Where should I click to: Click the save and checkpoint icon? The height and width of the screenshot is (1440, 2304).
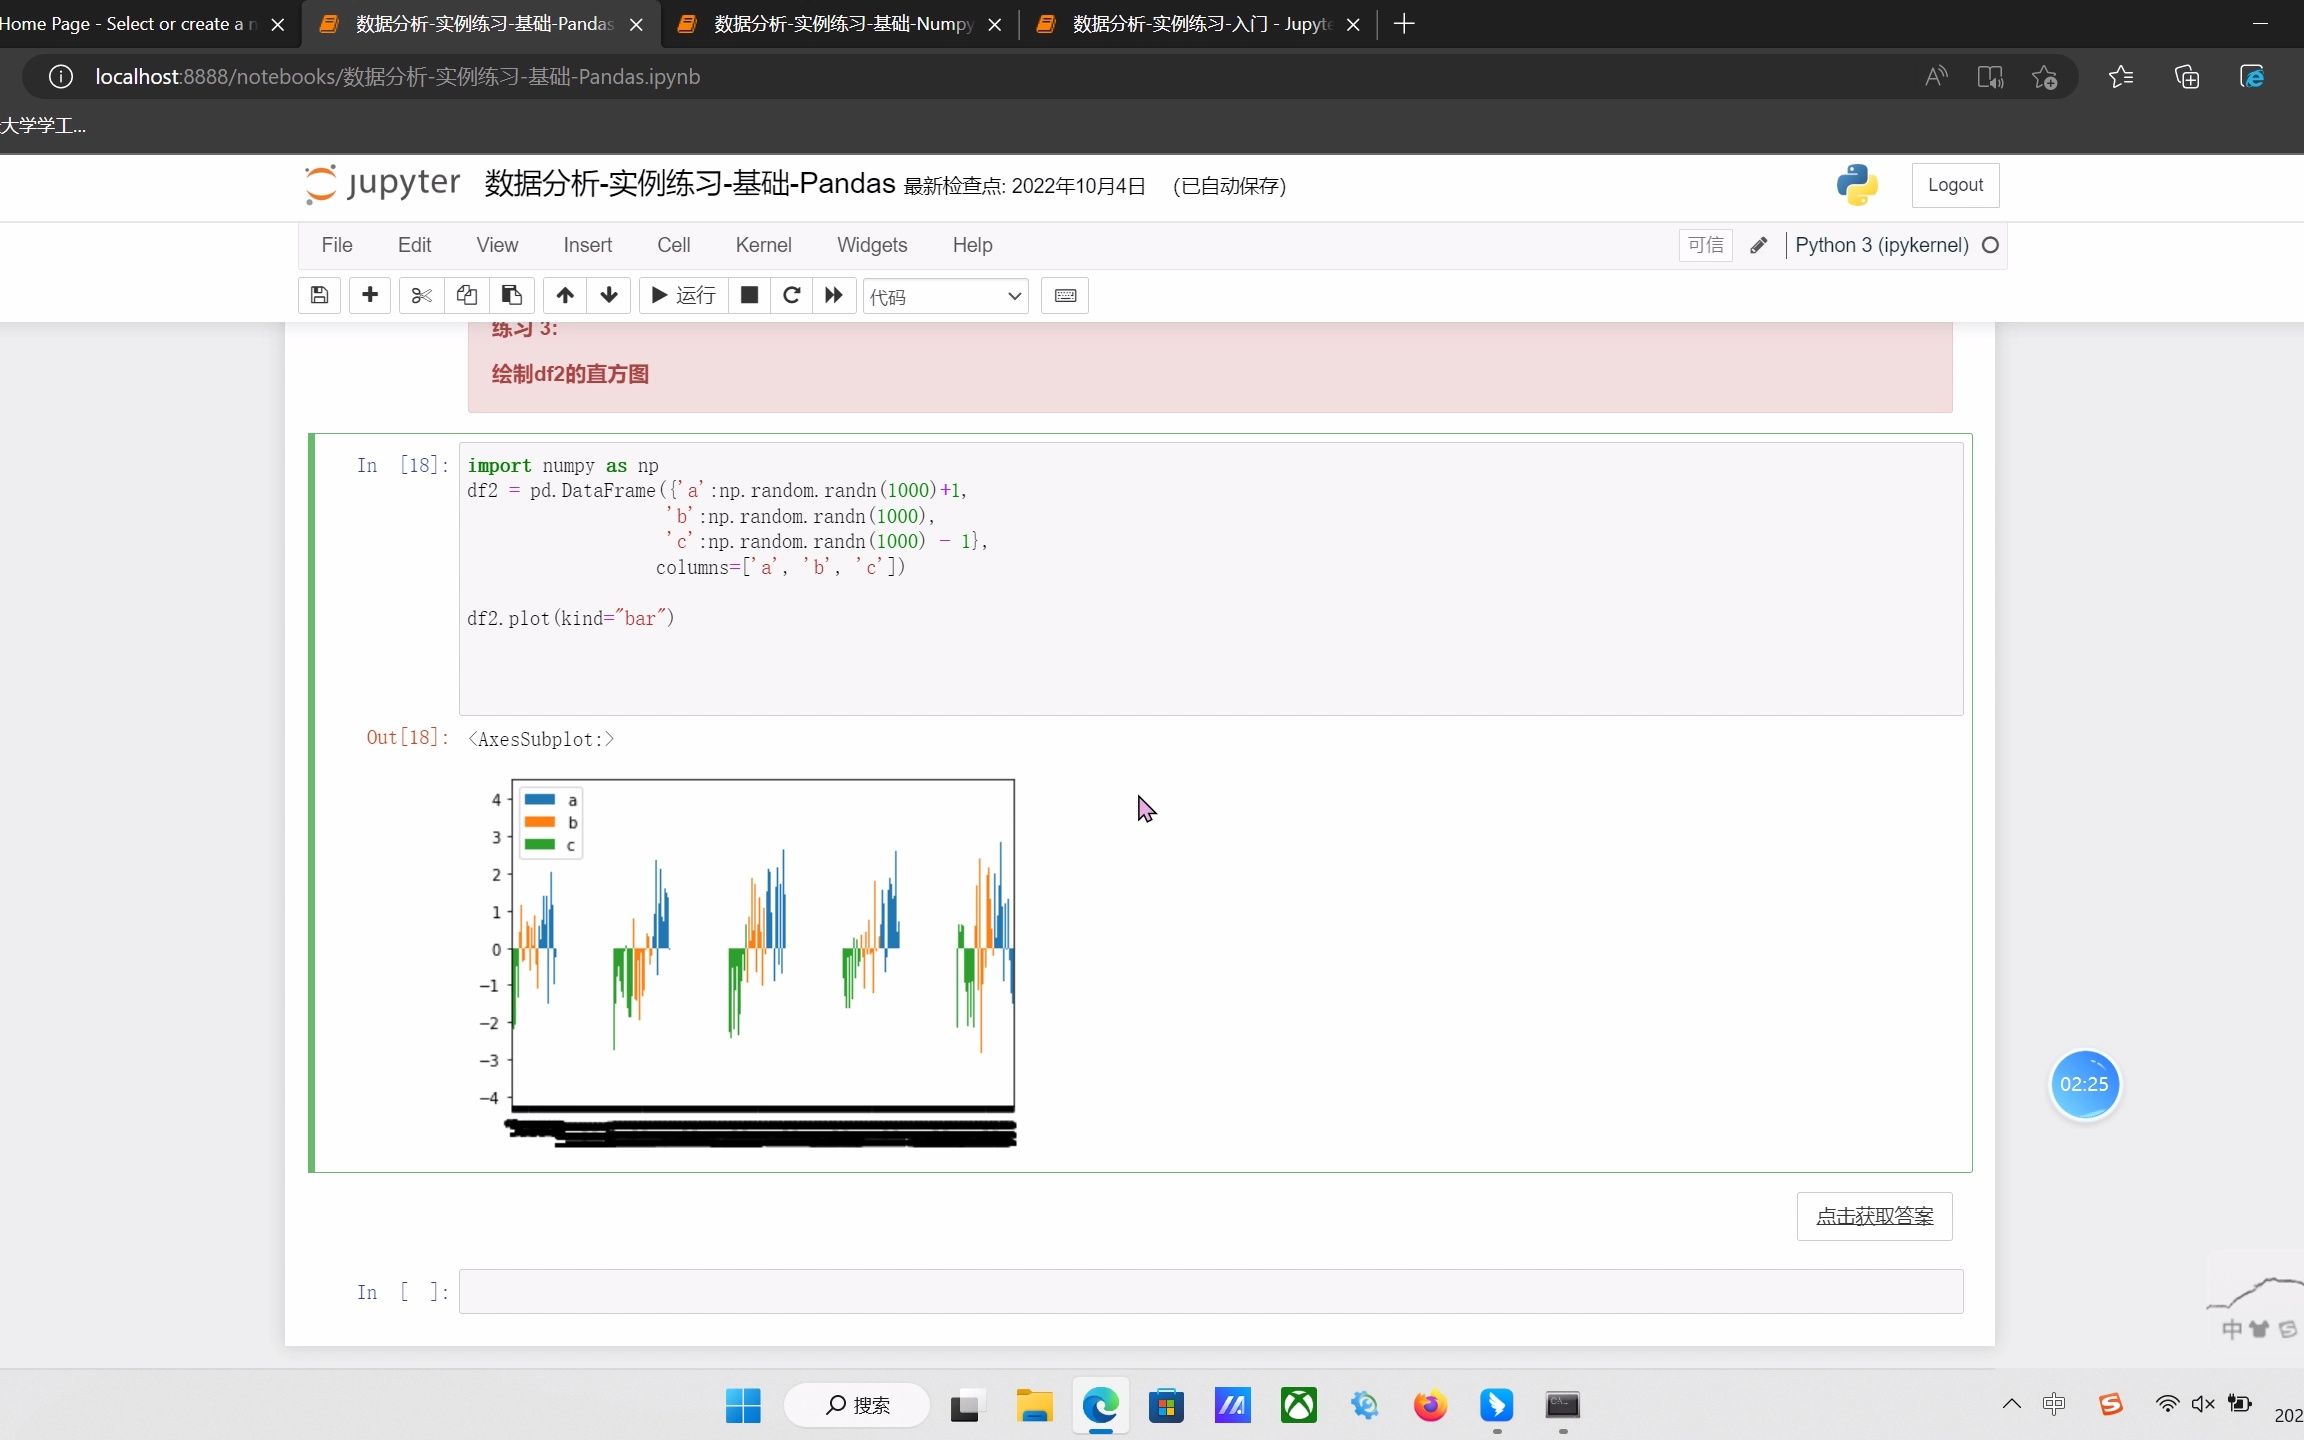(x=319, y=295)
